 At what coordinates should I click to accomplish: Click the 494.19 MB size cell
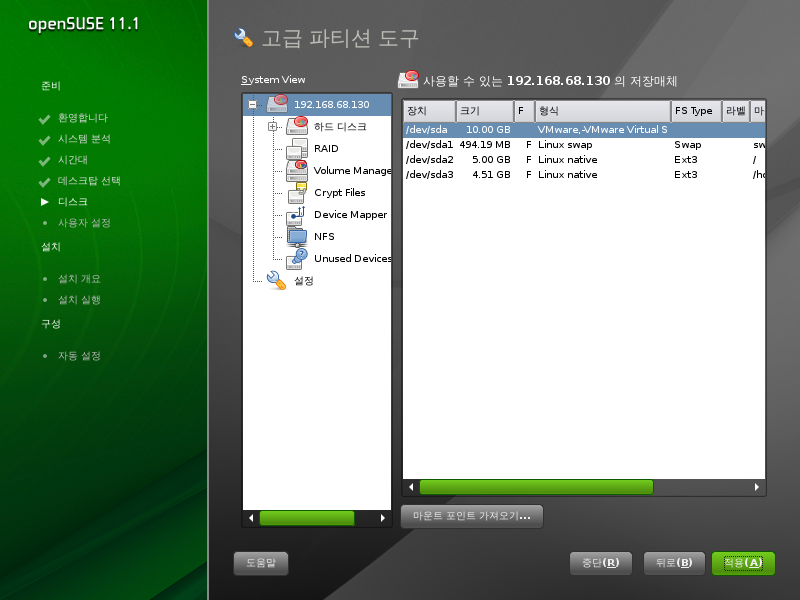485,144
